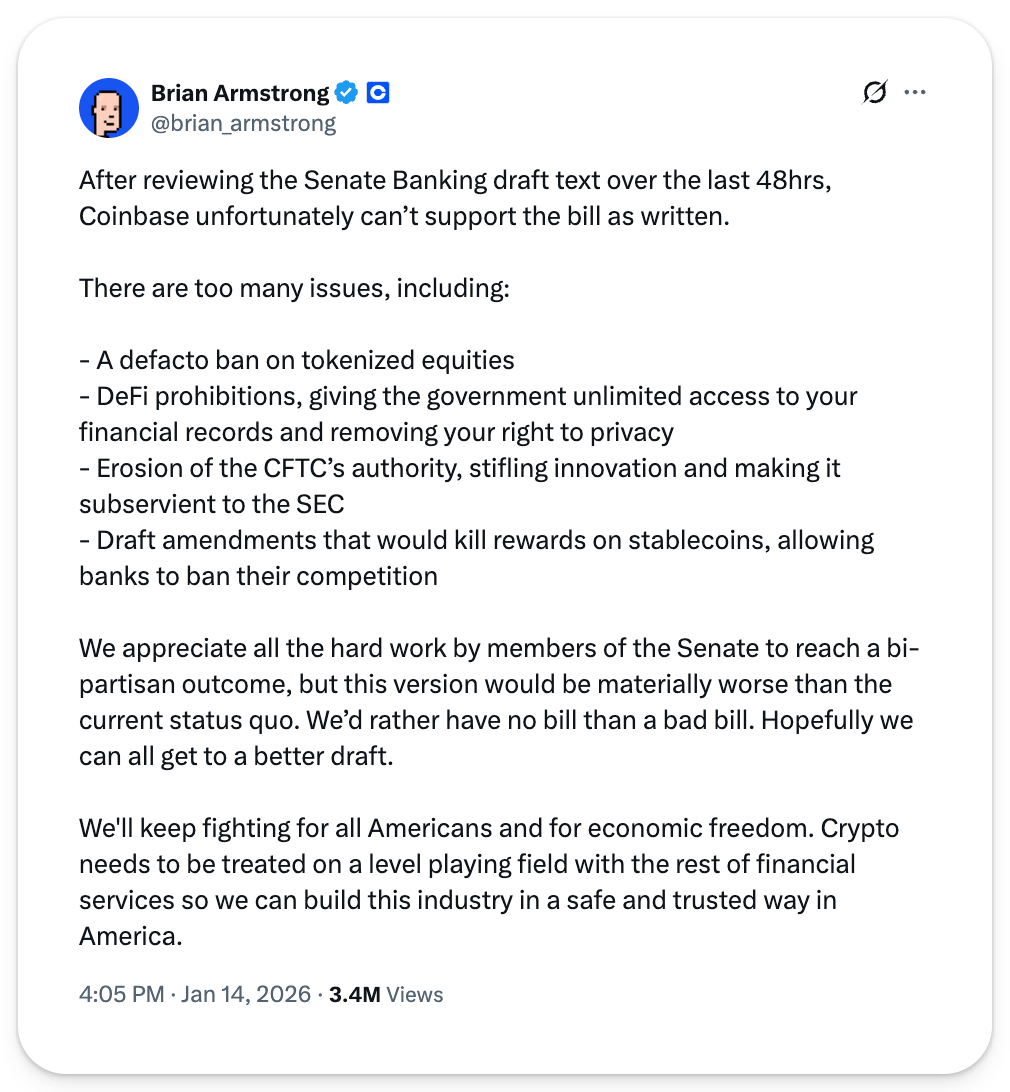Click the line starting 'After reviewing the Senate Banking'
The height and width of the screenshot is (1092, 1010).
[468, 180]
